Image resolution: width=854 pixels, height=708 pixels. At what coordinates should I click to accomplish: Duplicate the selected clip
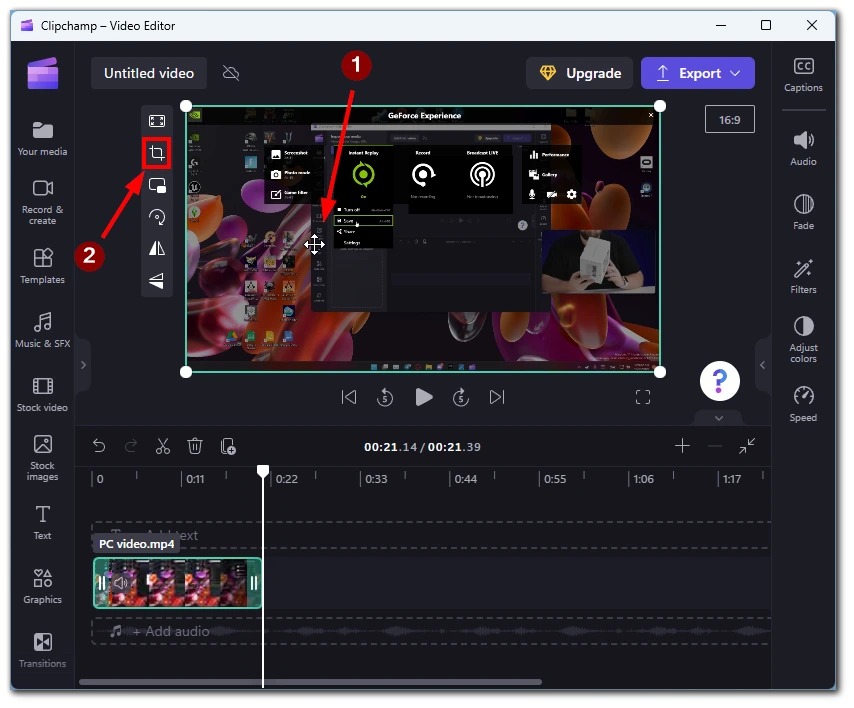pos(228,446)
